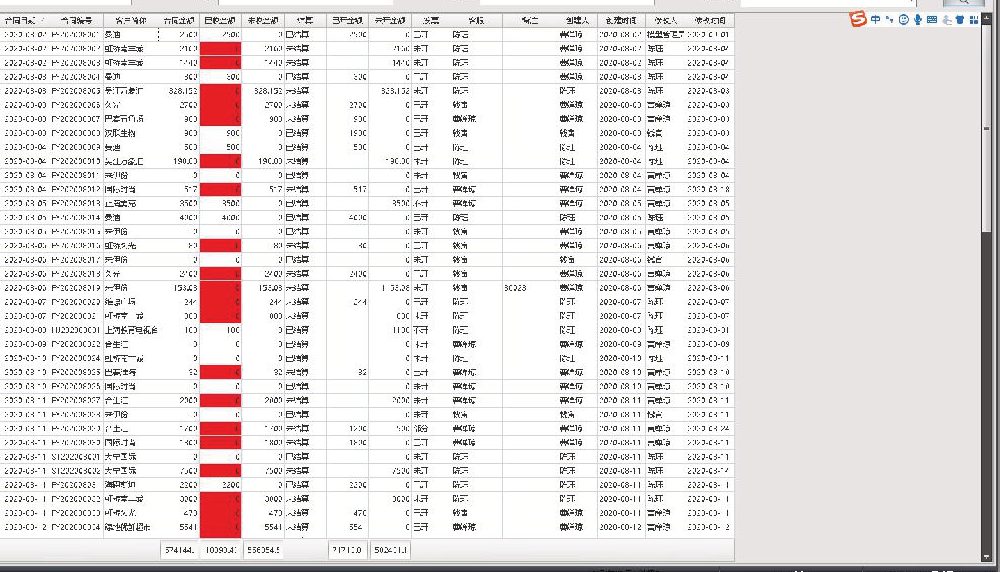Click the 创建人 creator column header

578,20
